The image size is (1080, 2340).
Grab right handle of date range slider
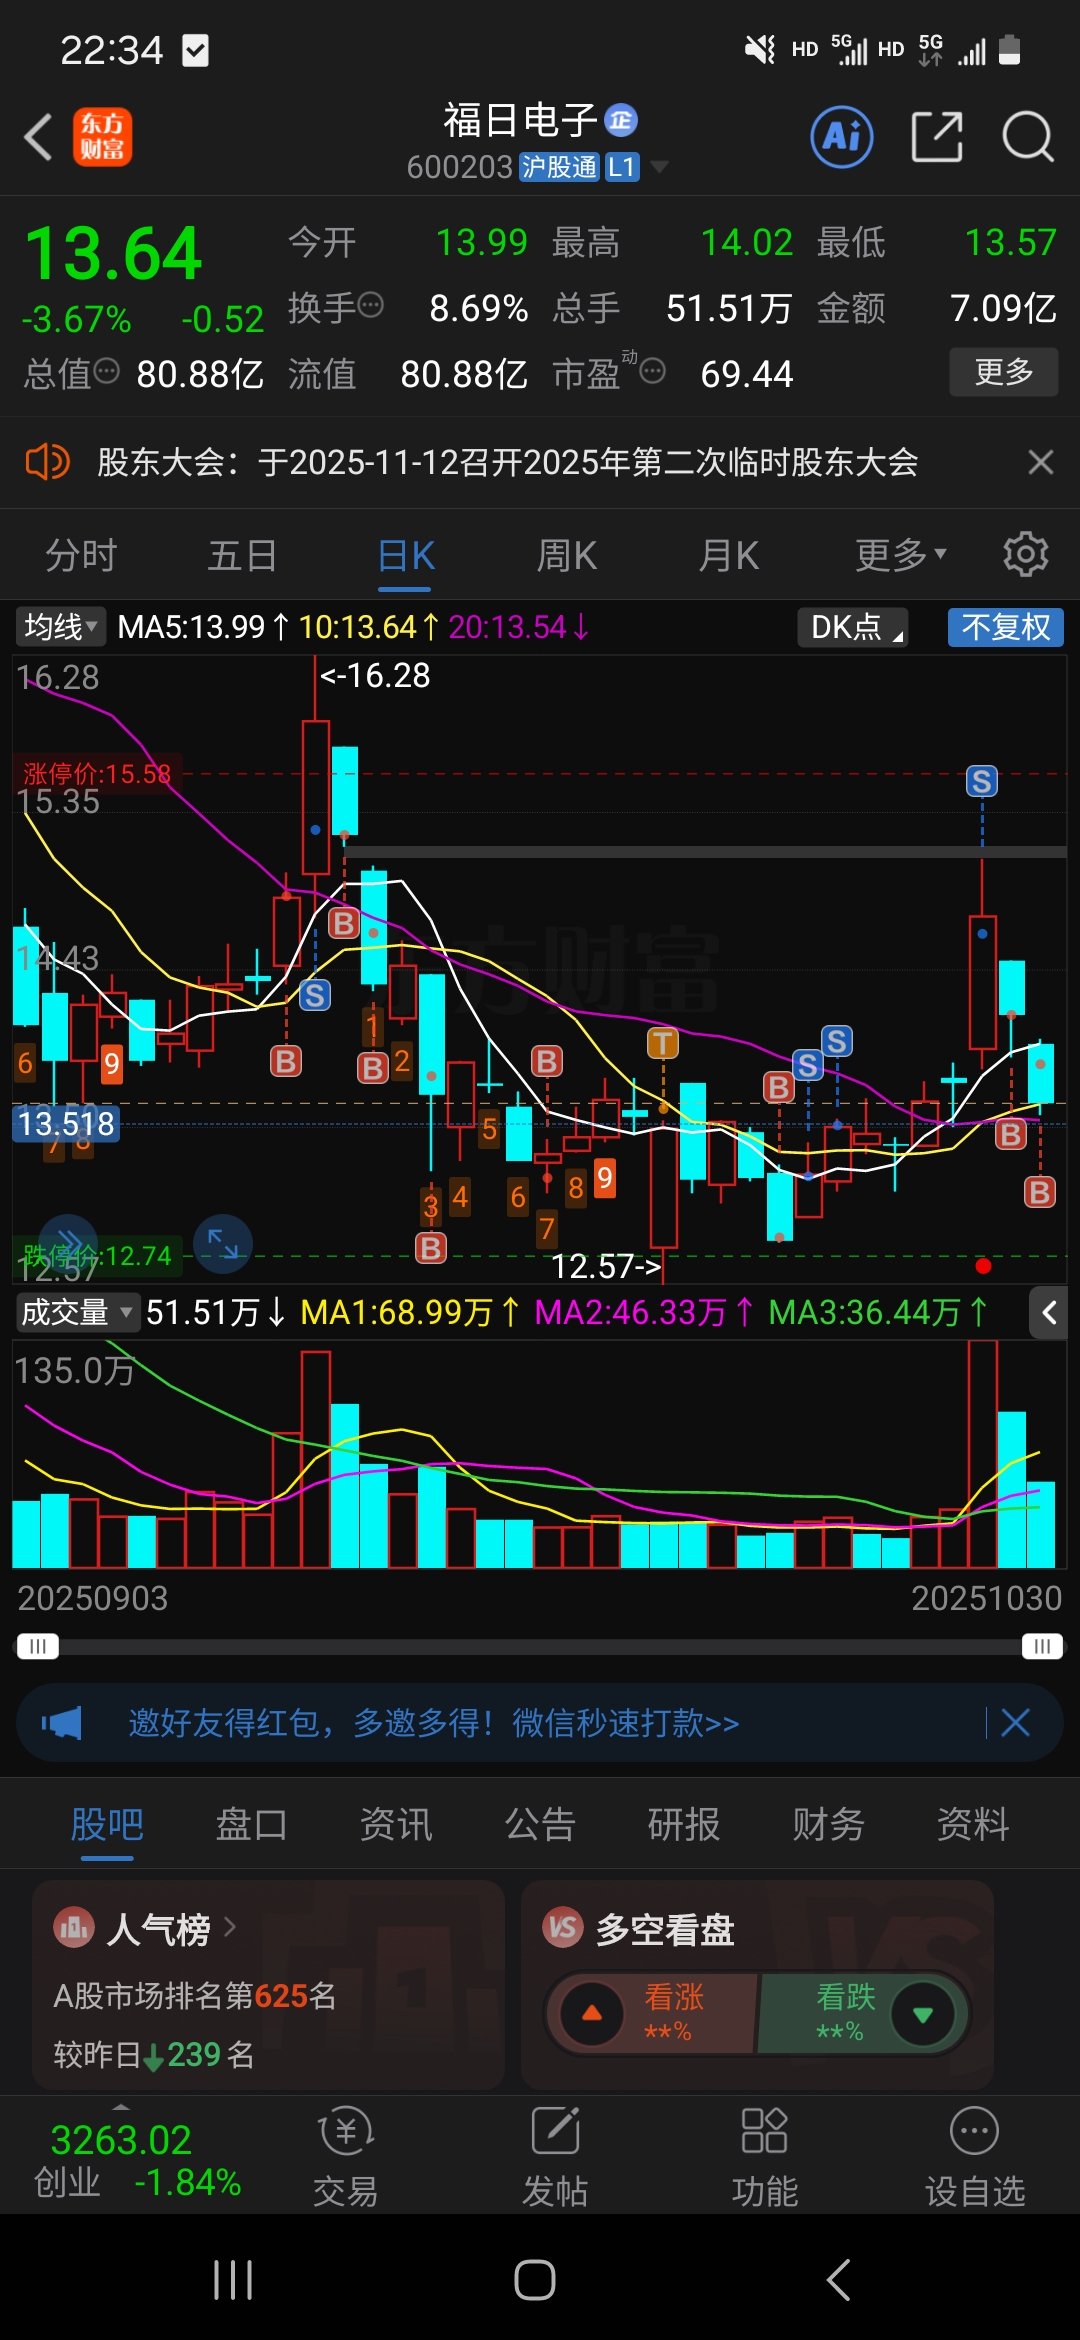pos(1042,1646)
